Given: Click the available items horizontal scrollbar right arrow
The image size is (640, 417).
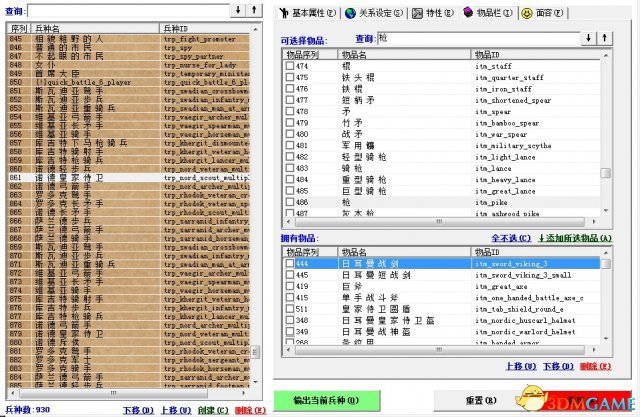Looking at the screenshot, I should 594,222.
